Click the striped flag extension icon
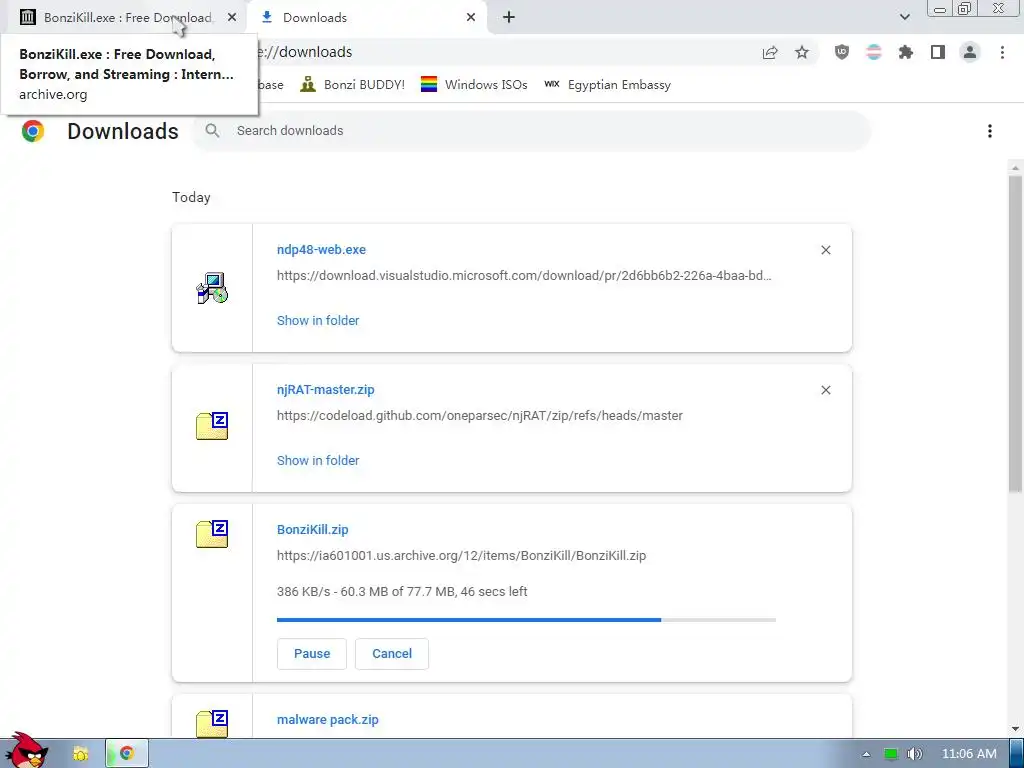 (x=874, y=52)
